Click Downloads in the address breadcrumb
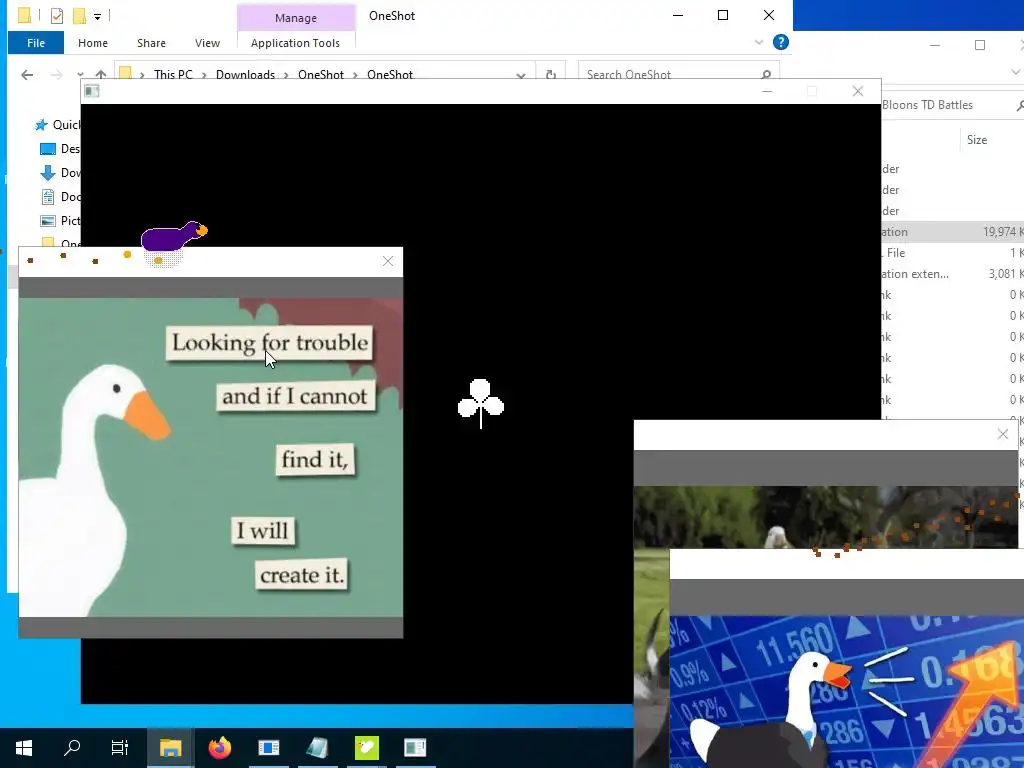1024x768 pixels. point(245,74)
